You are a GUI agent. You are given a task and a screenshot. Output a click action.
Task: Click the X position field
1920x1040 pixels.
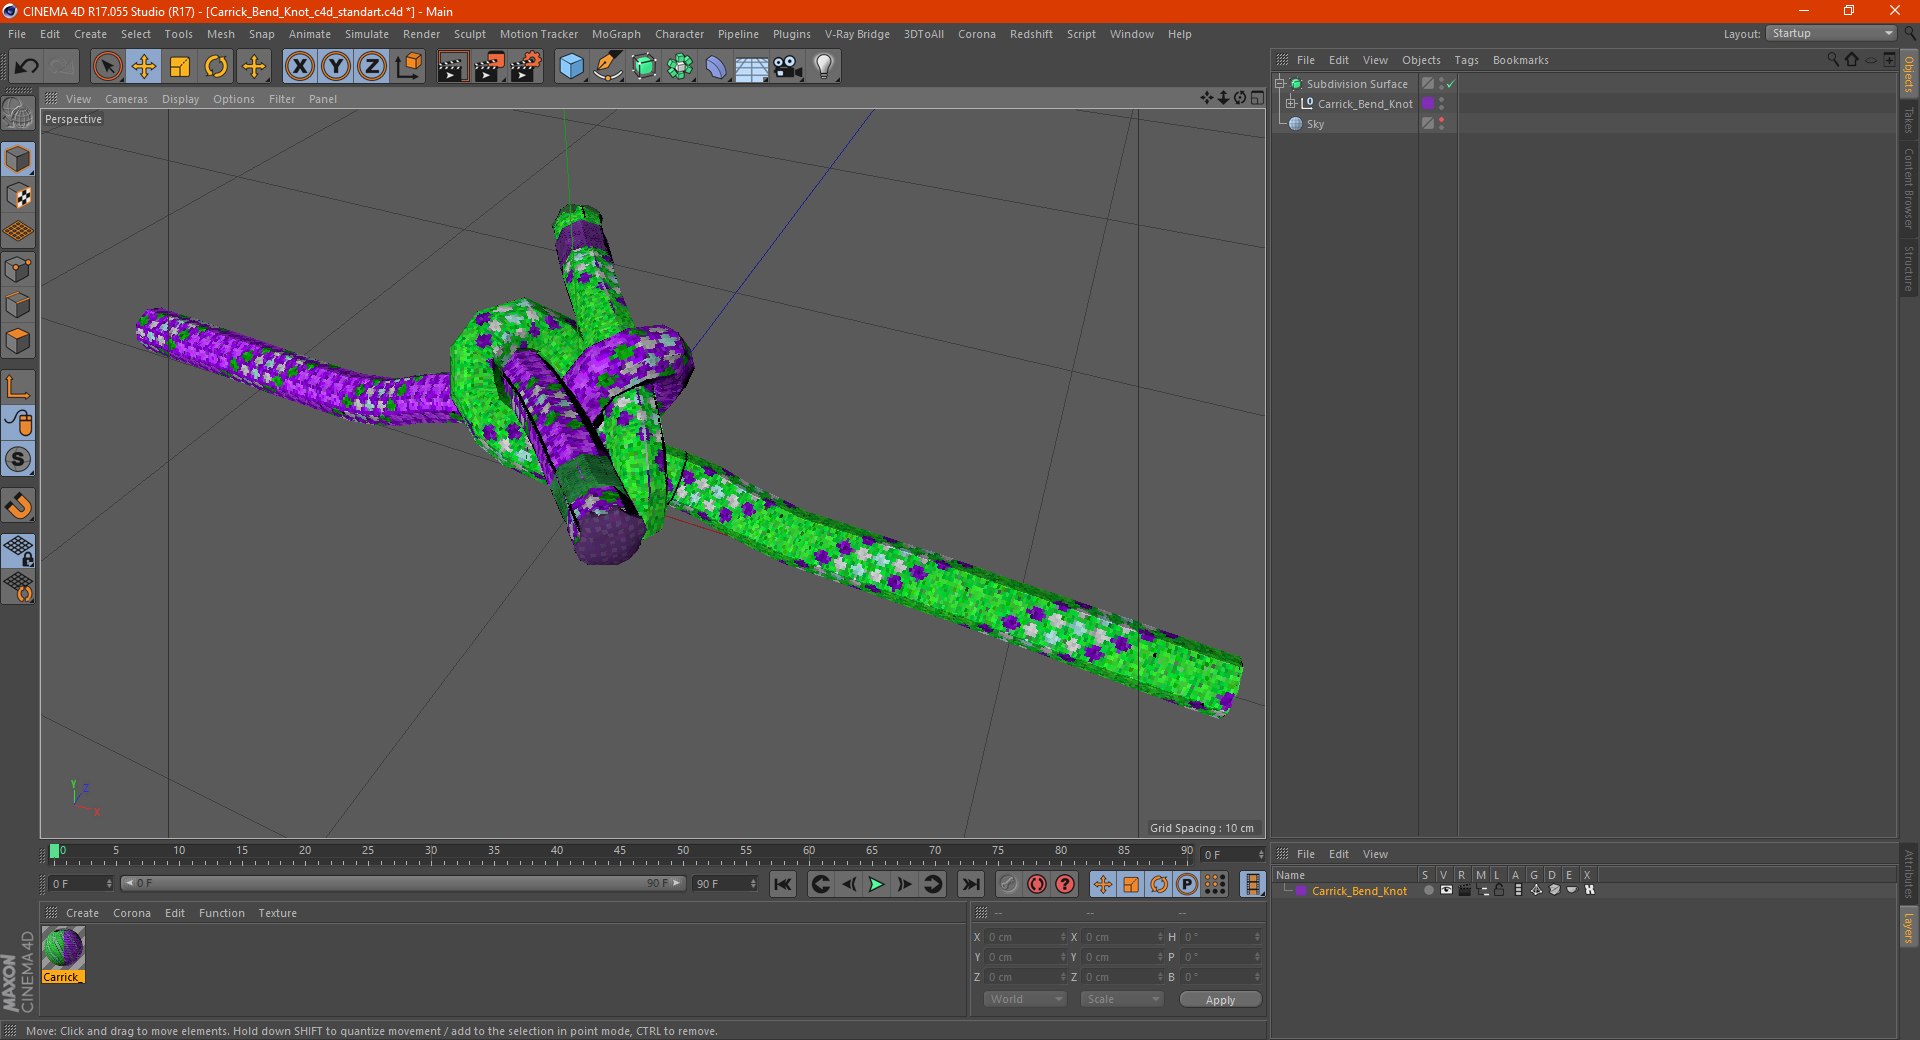1025,937
